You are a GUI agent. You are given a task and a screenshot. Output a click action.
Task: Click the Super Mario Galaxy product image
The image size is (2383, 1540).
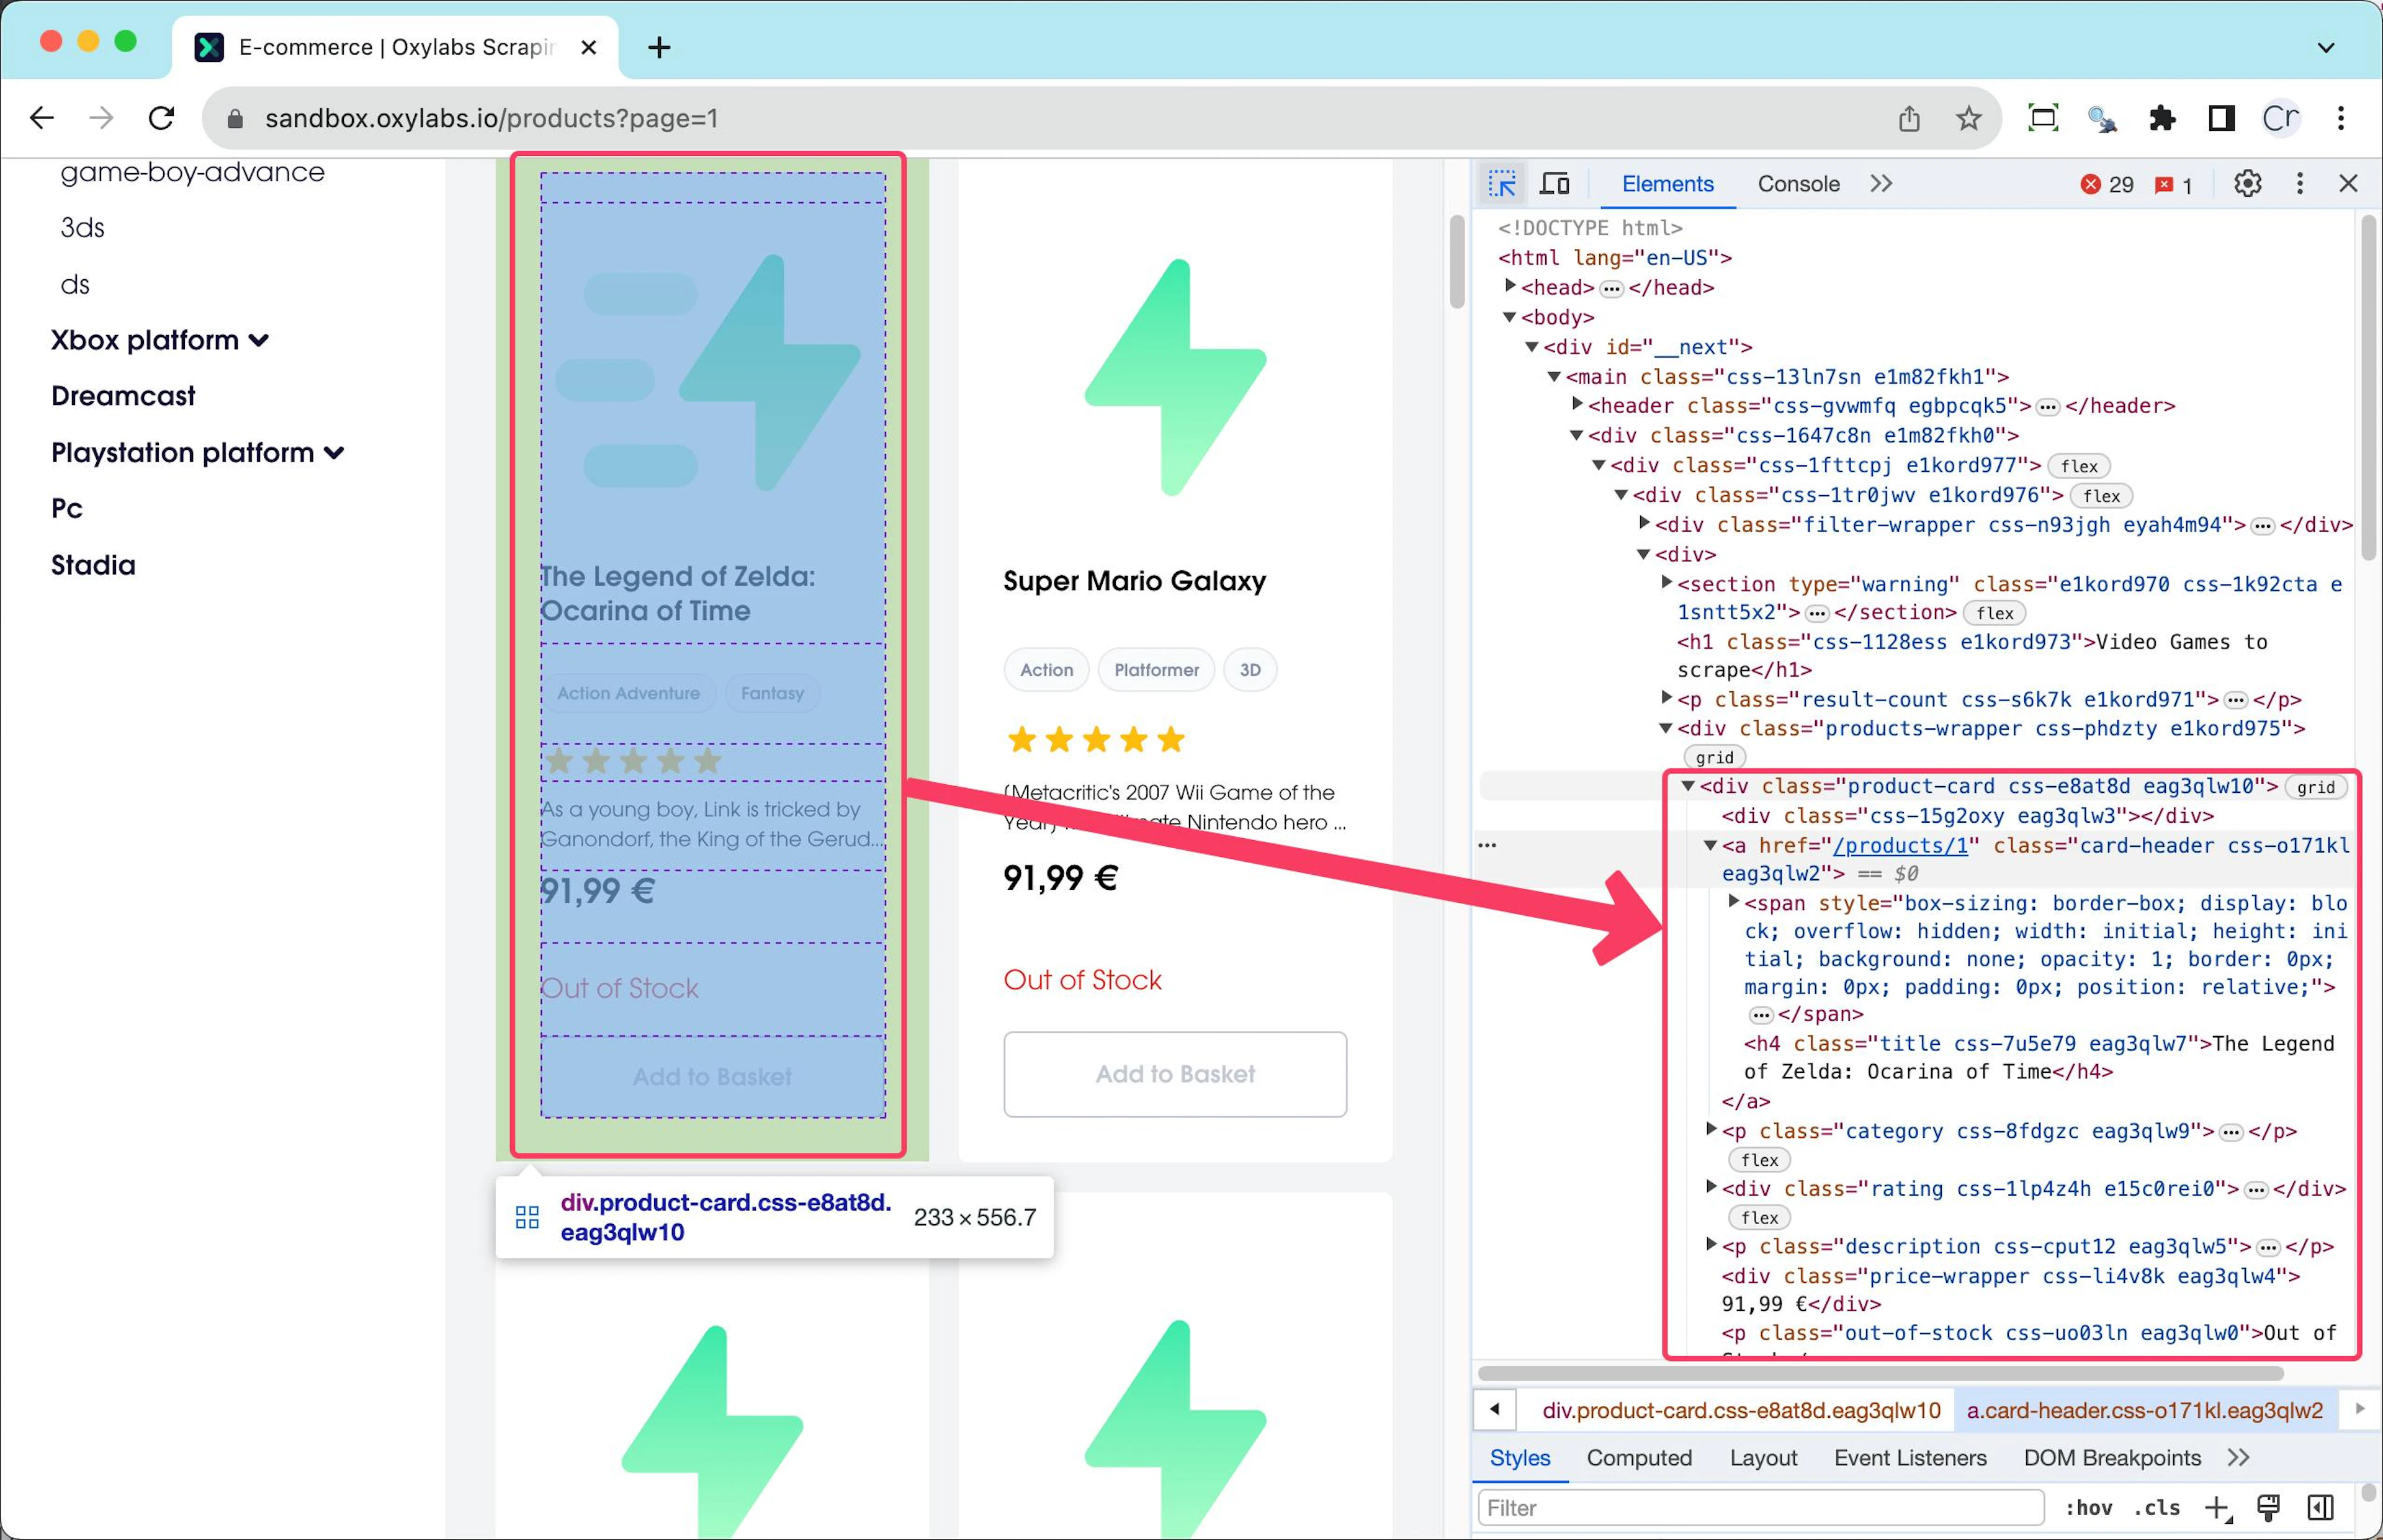(x=1175, y=377)
